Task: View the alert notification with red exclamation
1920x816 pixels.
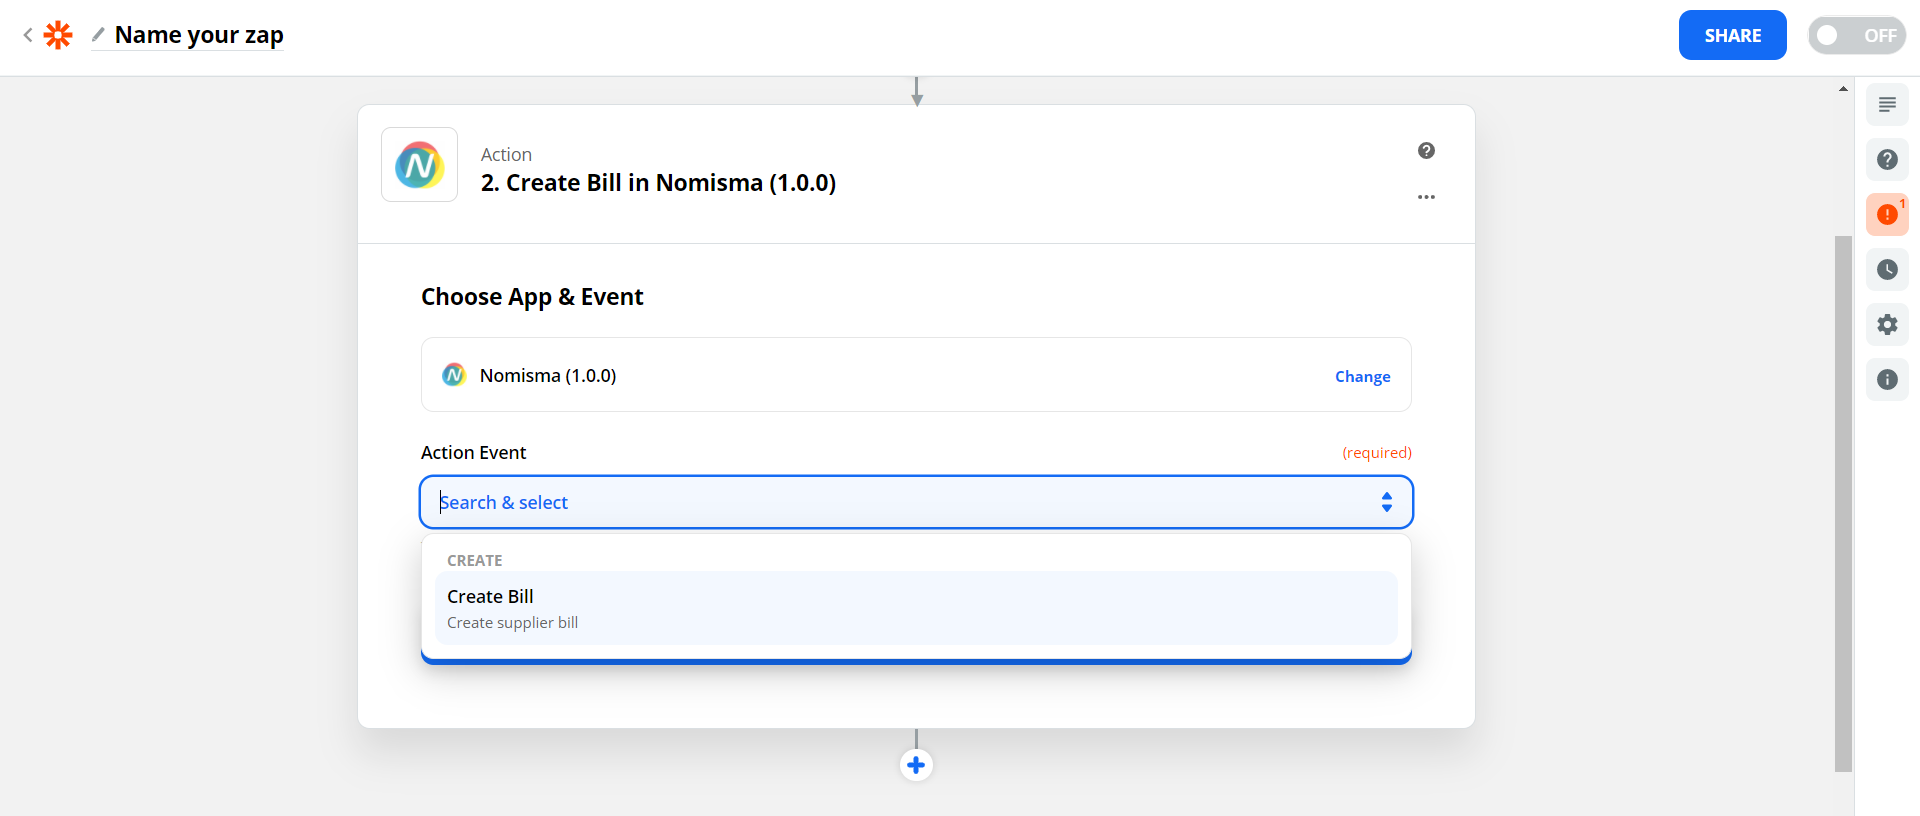Action: point(1887,214)
